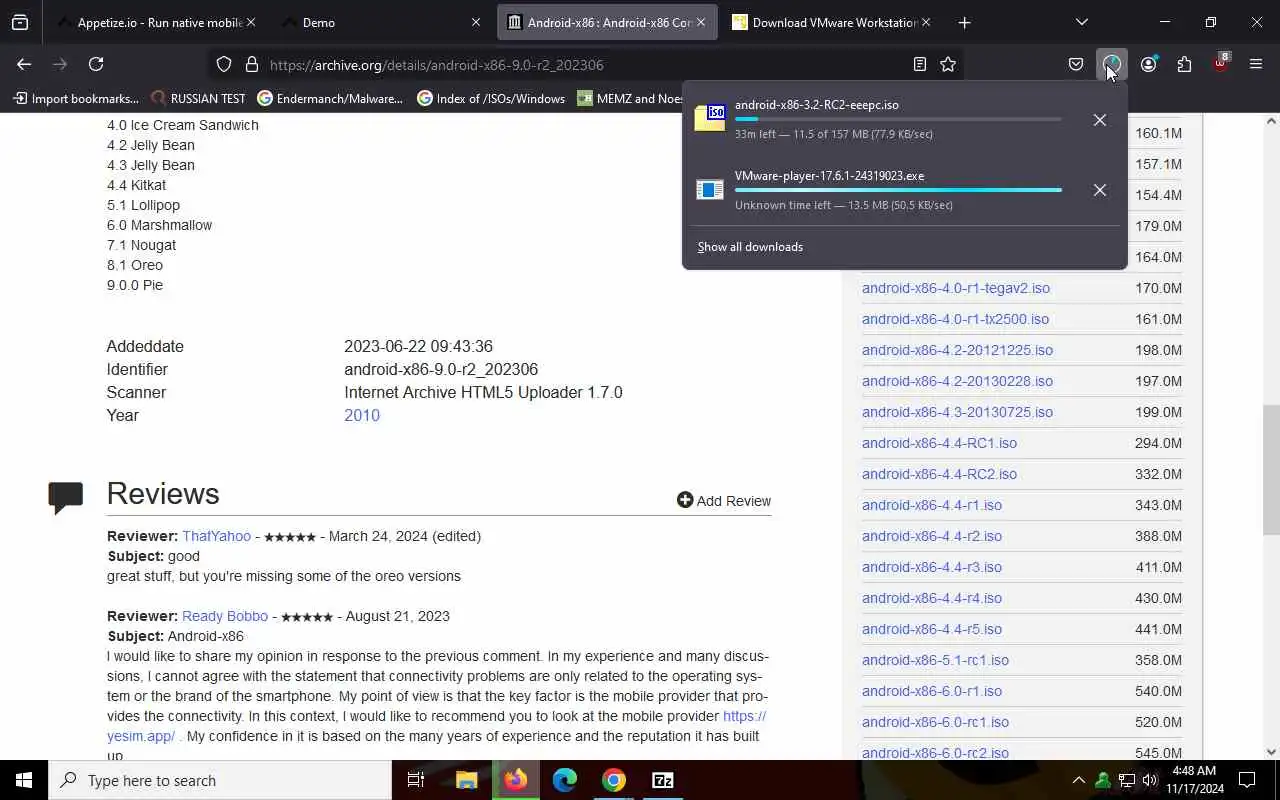Open RUSSIAN TEST bookmark

198,98
